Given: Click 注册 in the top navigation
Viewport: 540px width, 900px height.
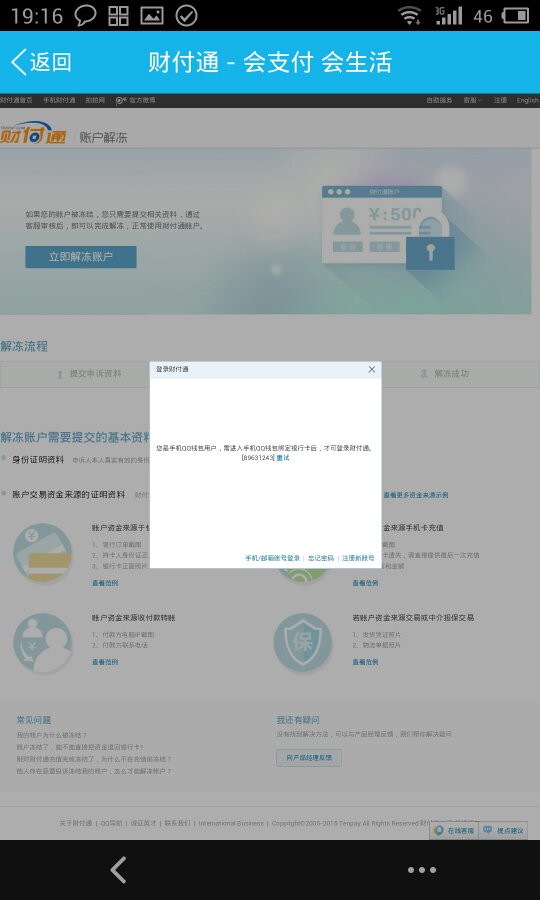Looking at the screenshot, I should 500,100.
